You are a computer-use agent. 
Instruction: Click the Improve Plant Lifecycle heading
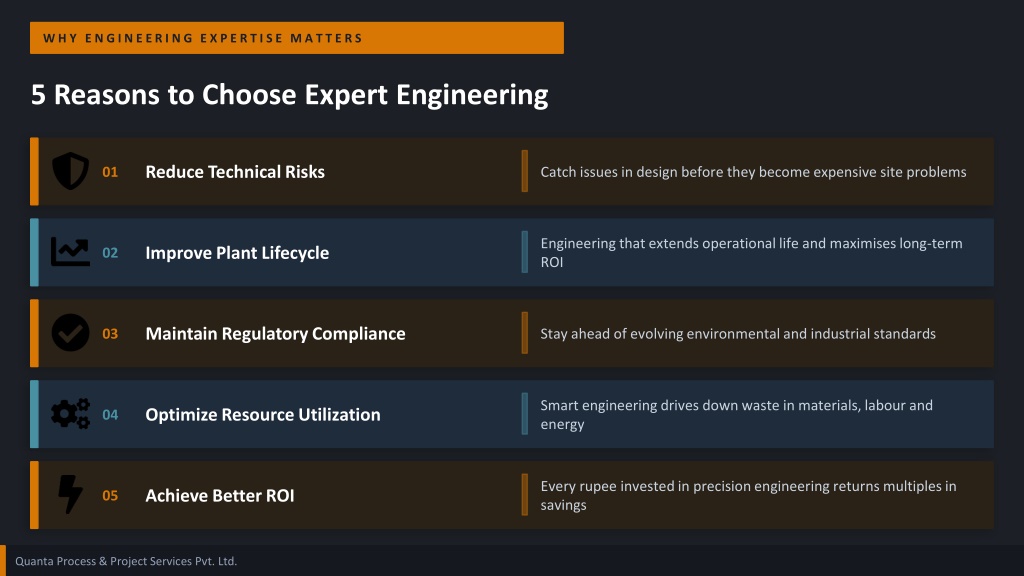[x=237, y=253]
